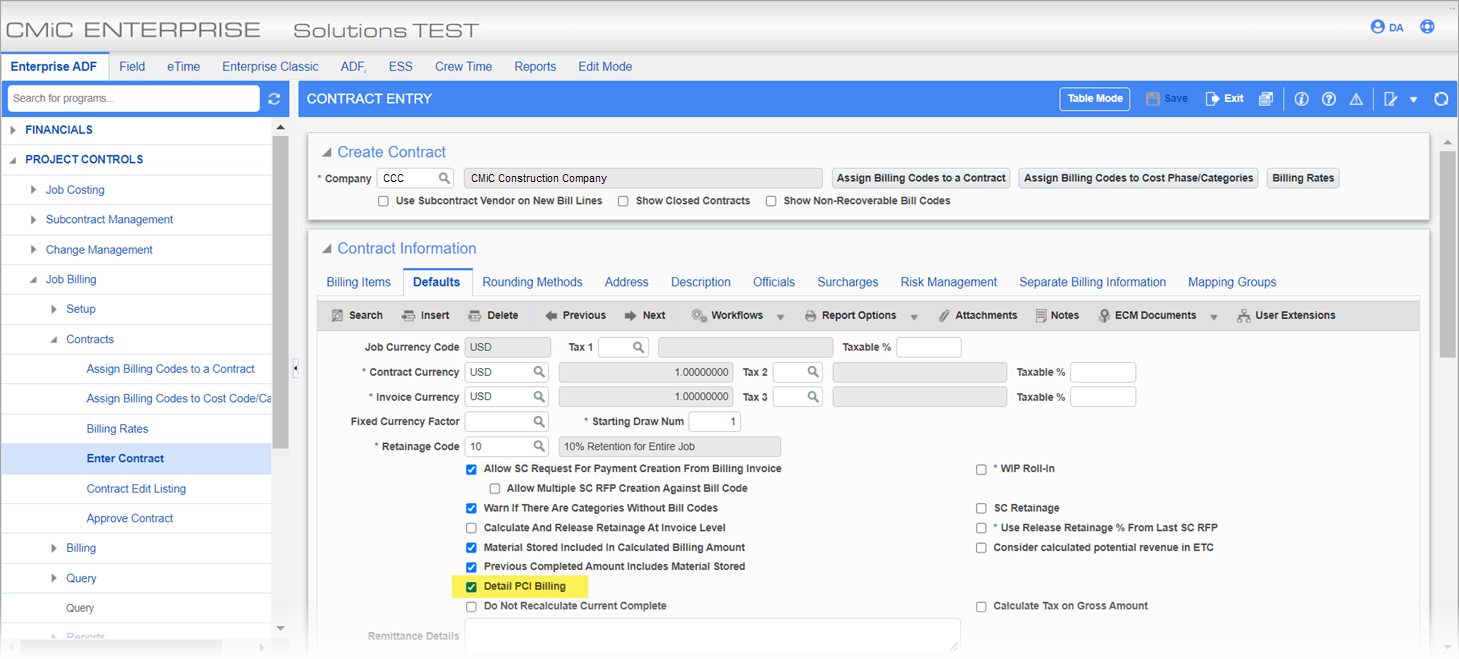
Task: Open Fixed Currency Factor lookup magnifier
Action: [x=539, y=422]
